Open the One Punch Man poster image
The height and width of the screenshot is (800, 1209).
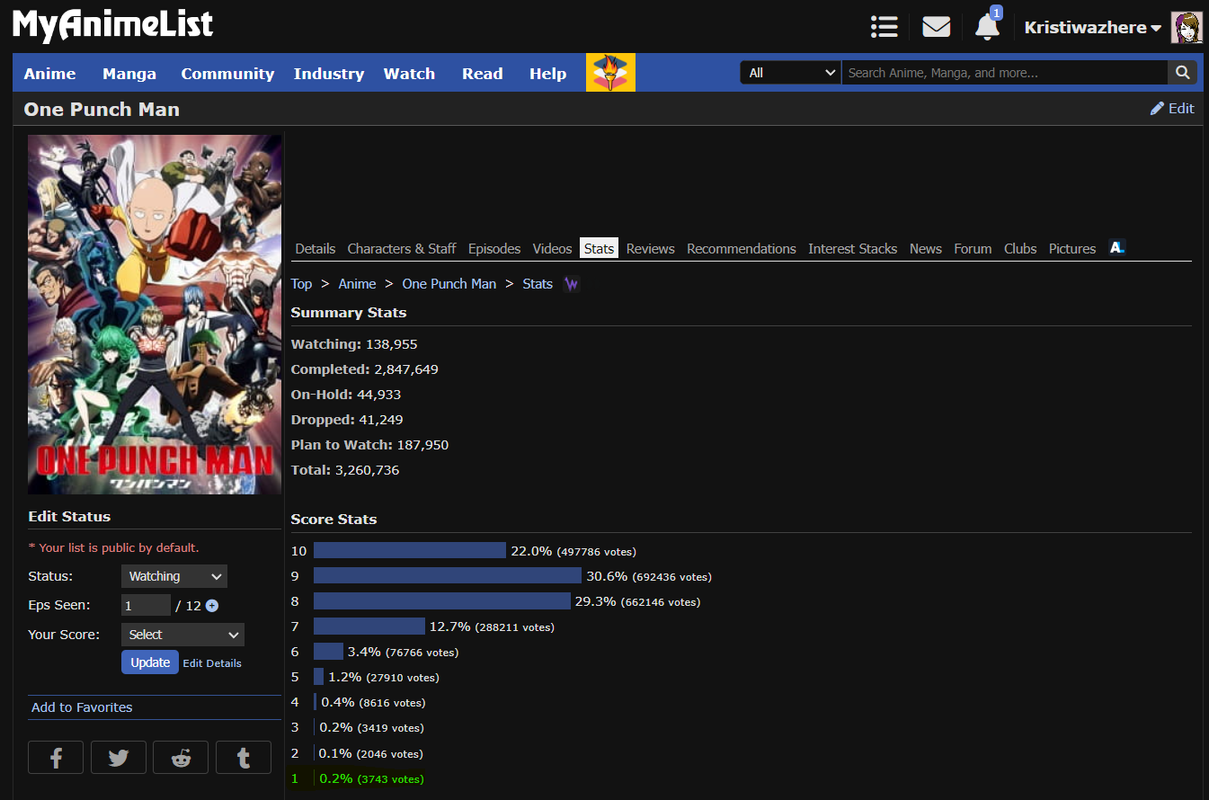coord(155,314)
